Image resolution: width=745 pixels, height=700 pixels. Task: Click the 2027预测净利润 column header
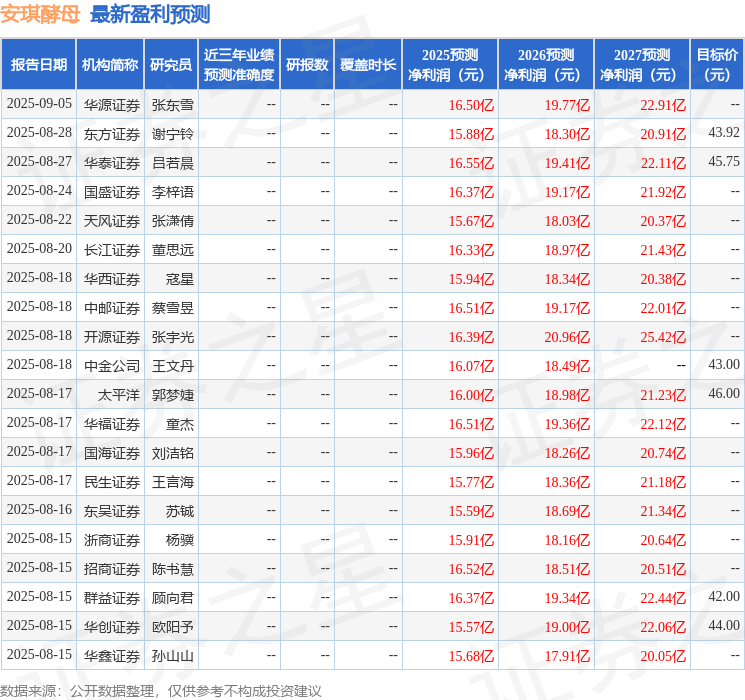[641, 65]
